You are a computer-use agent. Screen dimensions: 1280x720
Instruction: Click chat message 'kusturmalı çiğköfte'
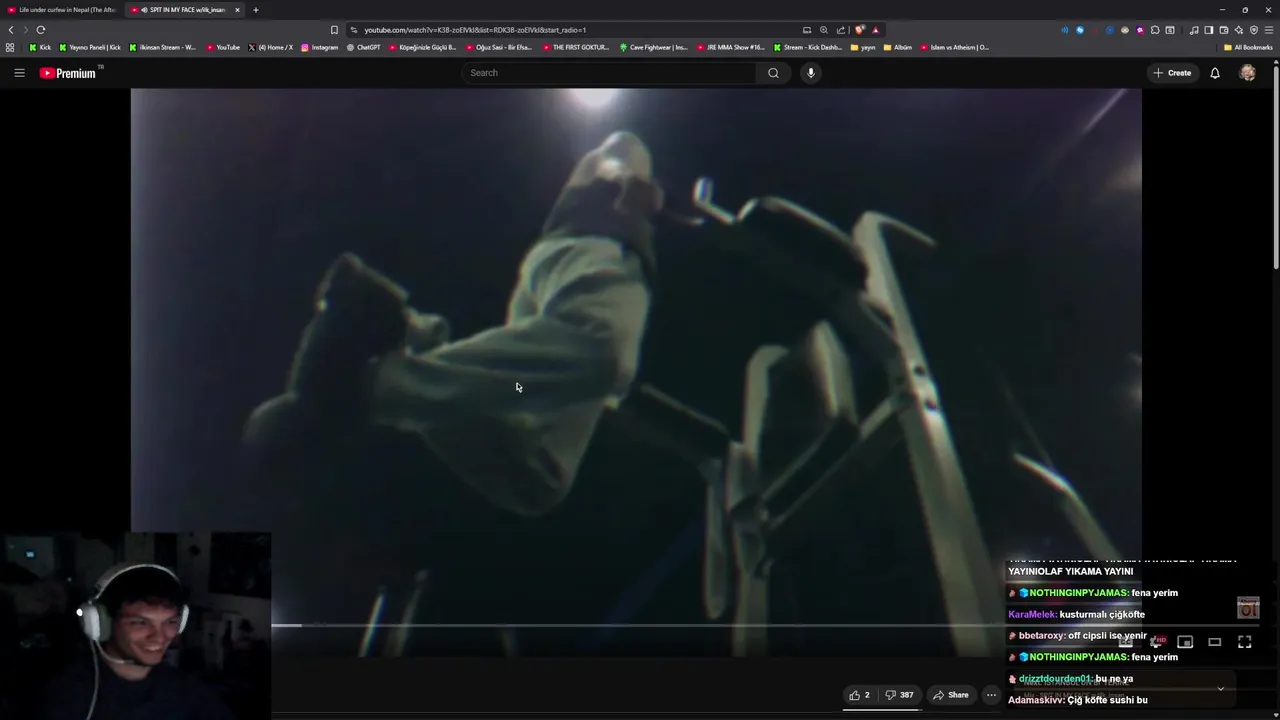pos(1102,614)
